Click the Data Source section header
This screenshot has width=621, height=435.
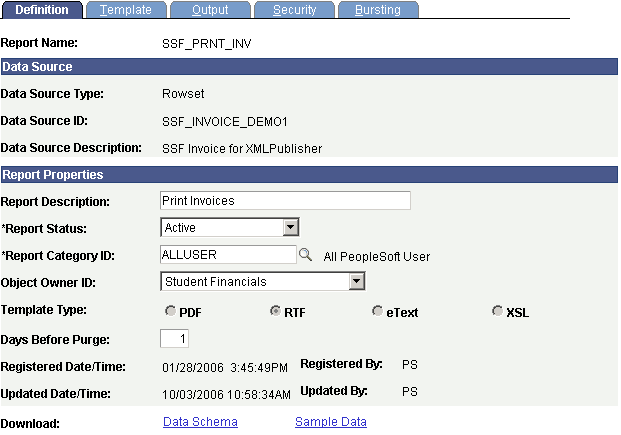[x=309, y=67]
